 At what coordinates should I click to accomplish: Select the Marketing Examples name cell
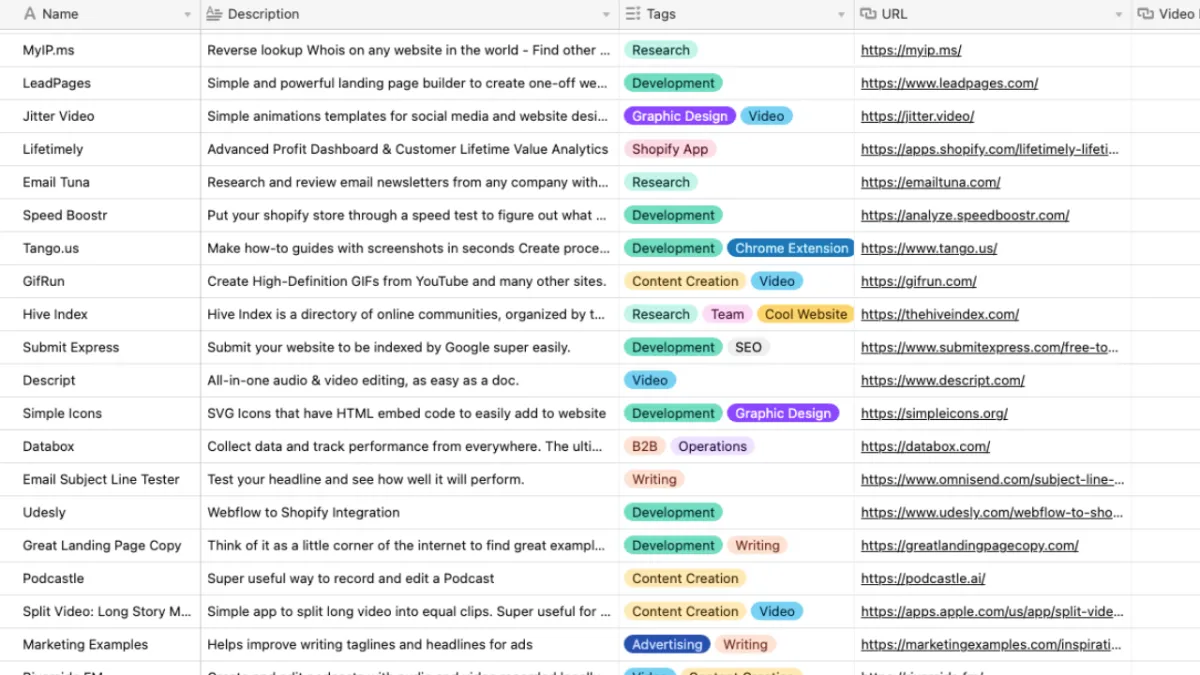click(100, 644)
